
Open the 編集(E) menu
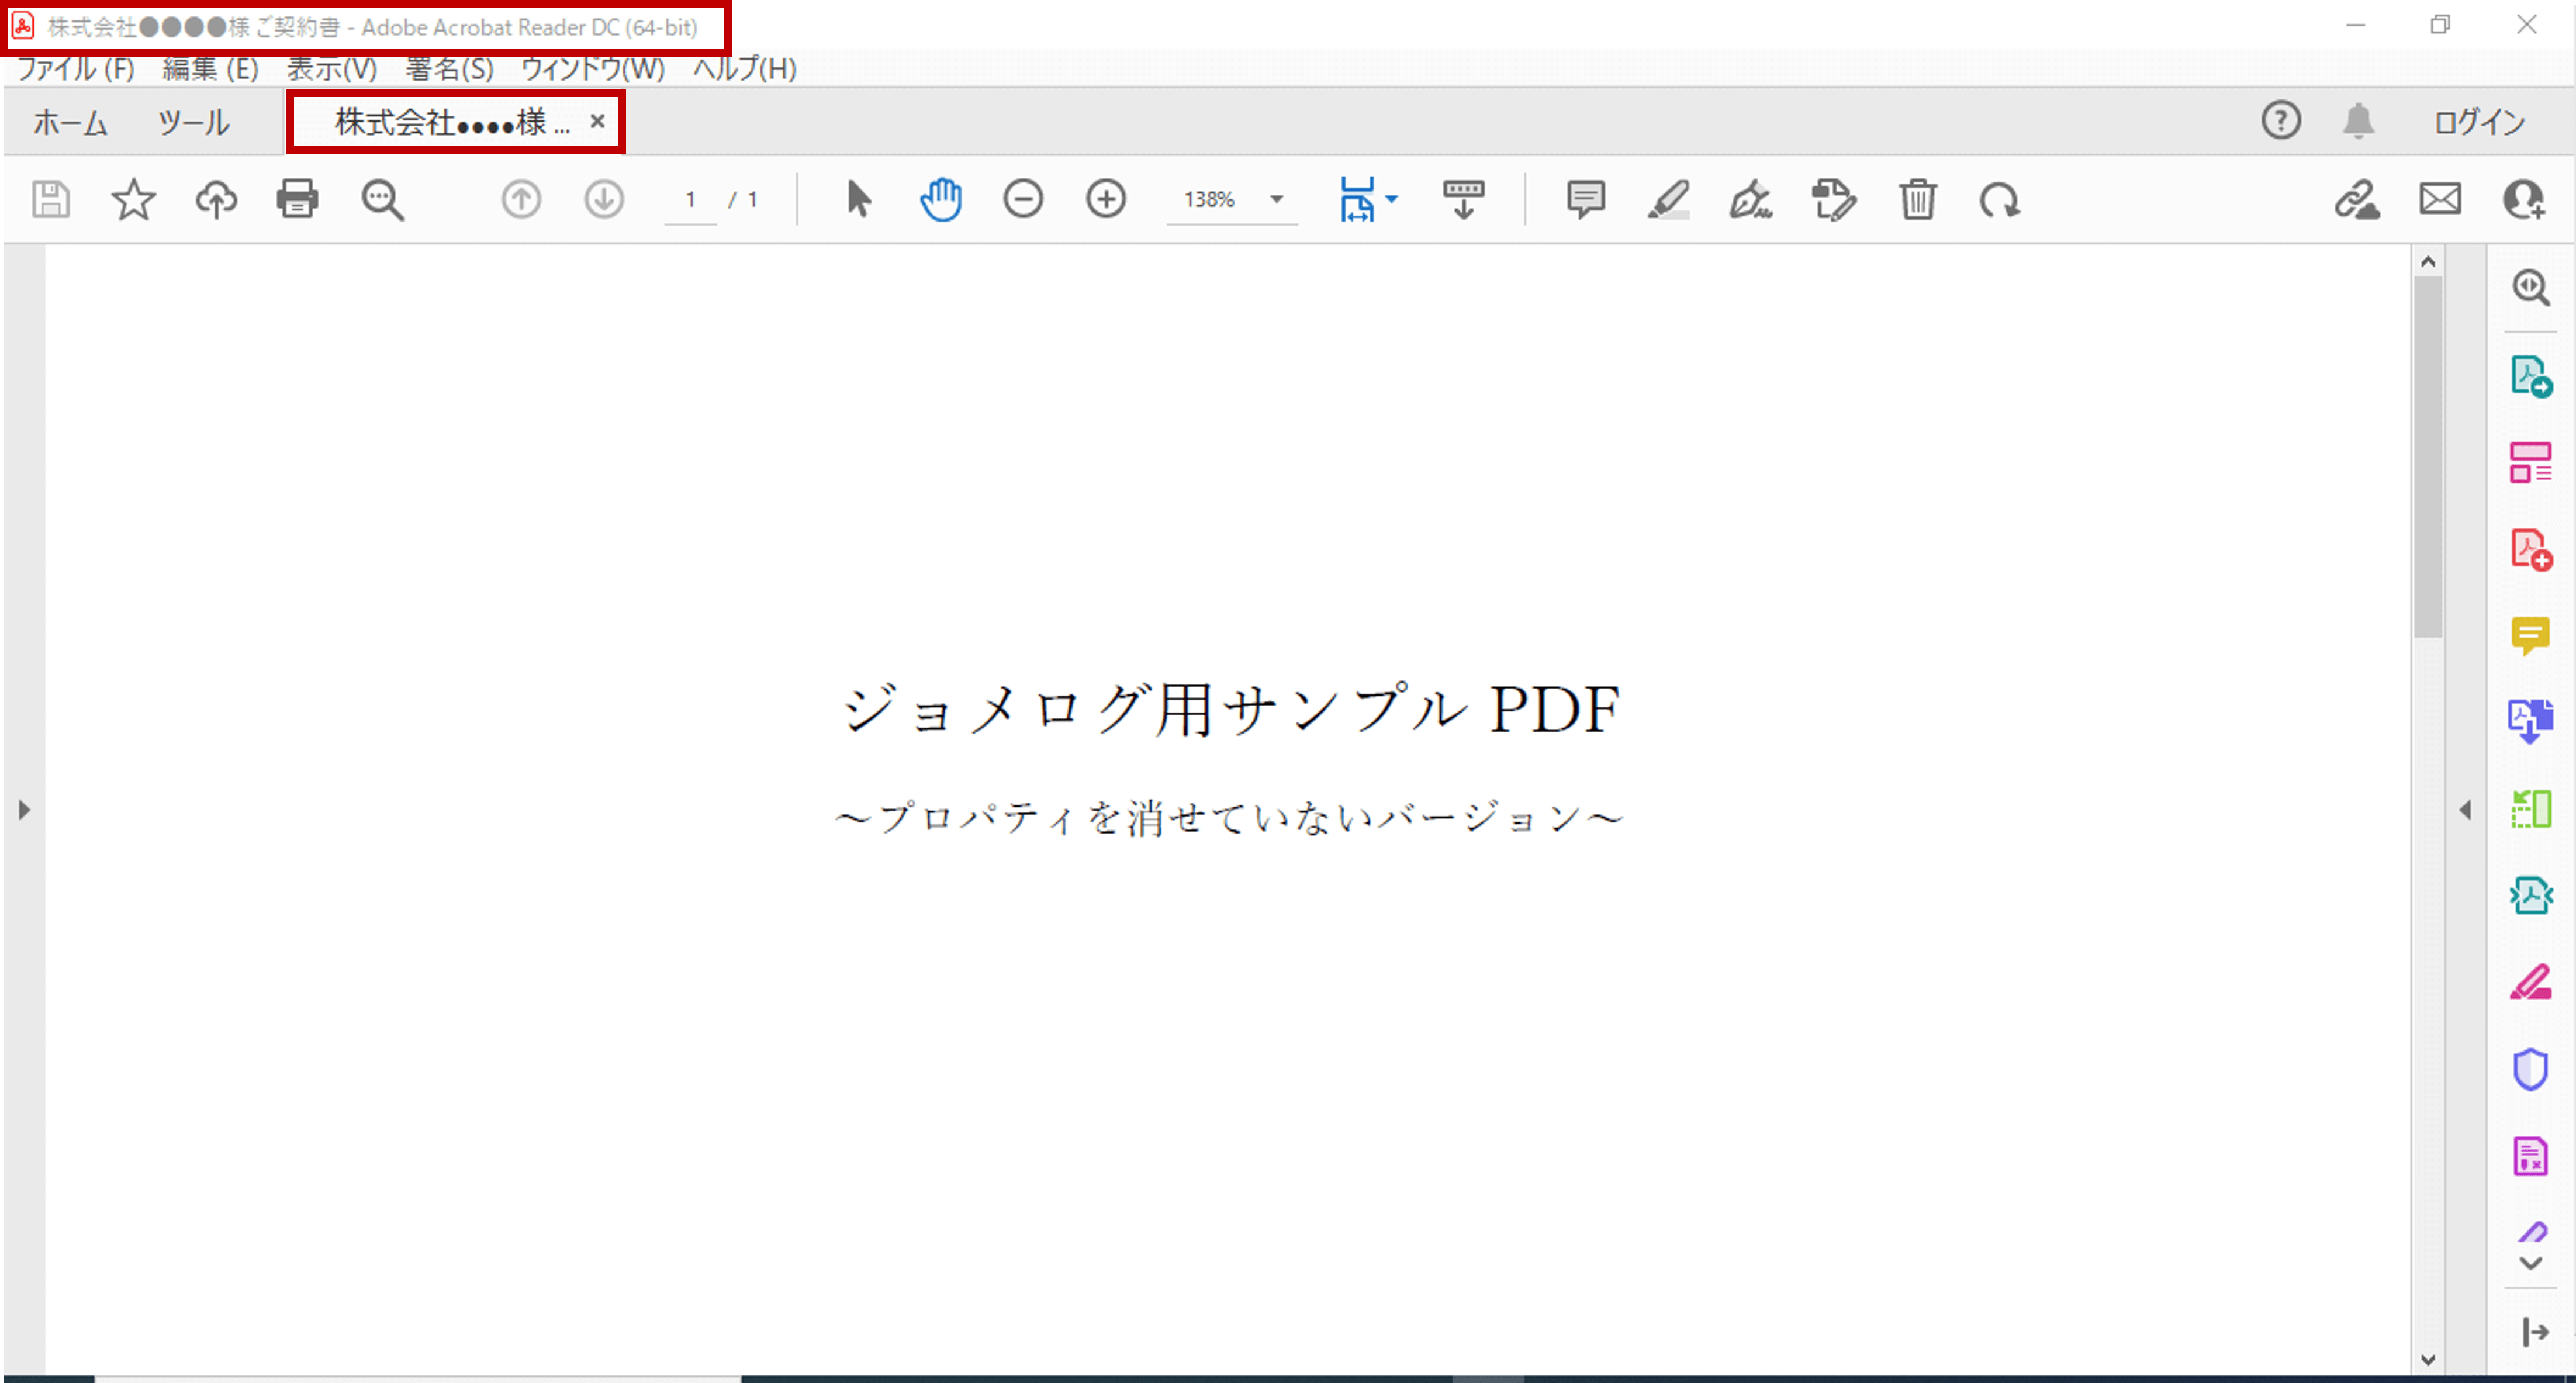click(x=211, y=69)
